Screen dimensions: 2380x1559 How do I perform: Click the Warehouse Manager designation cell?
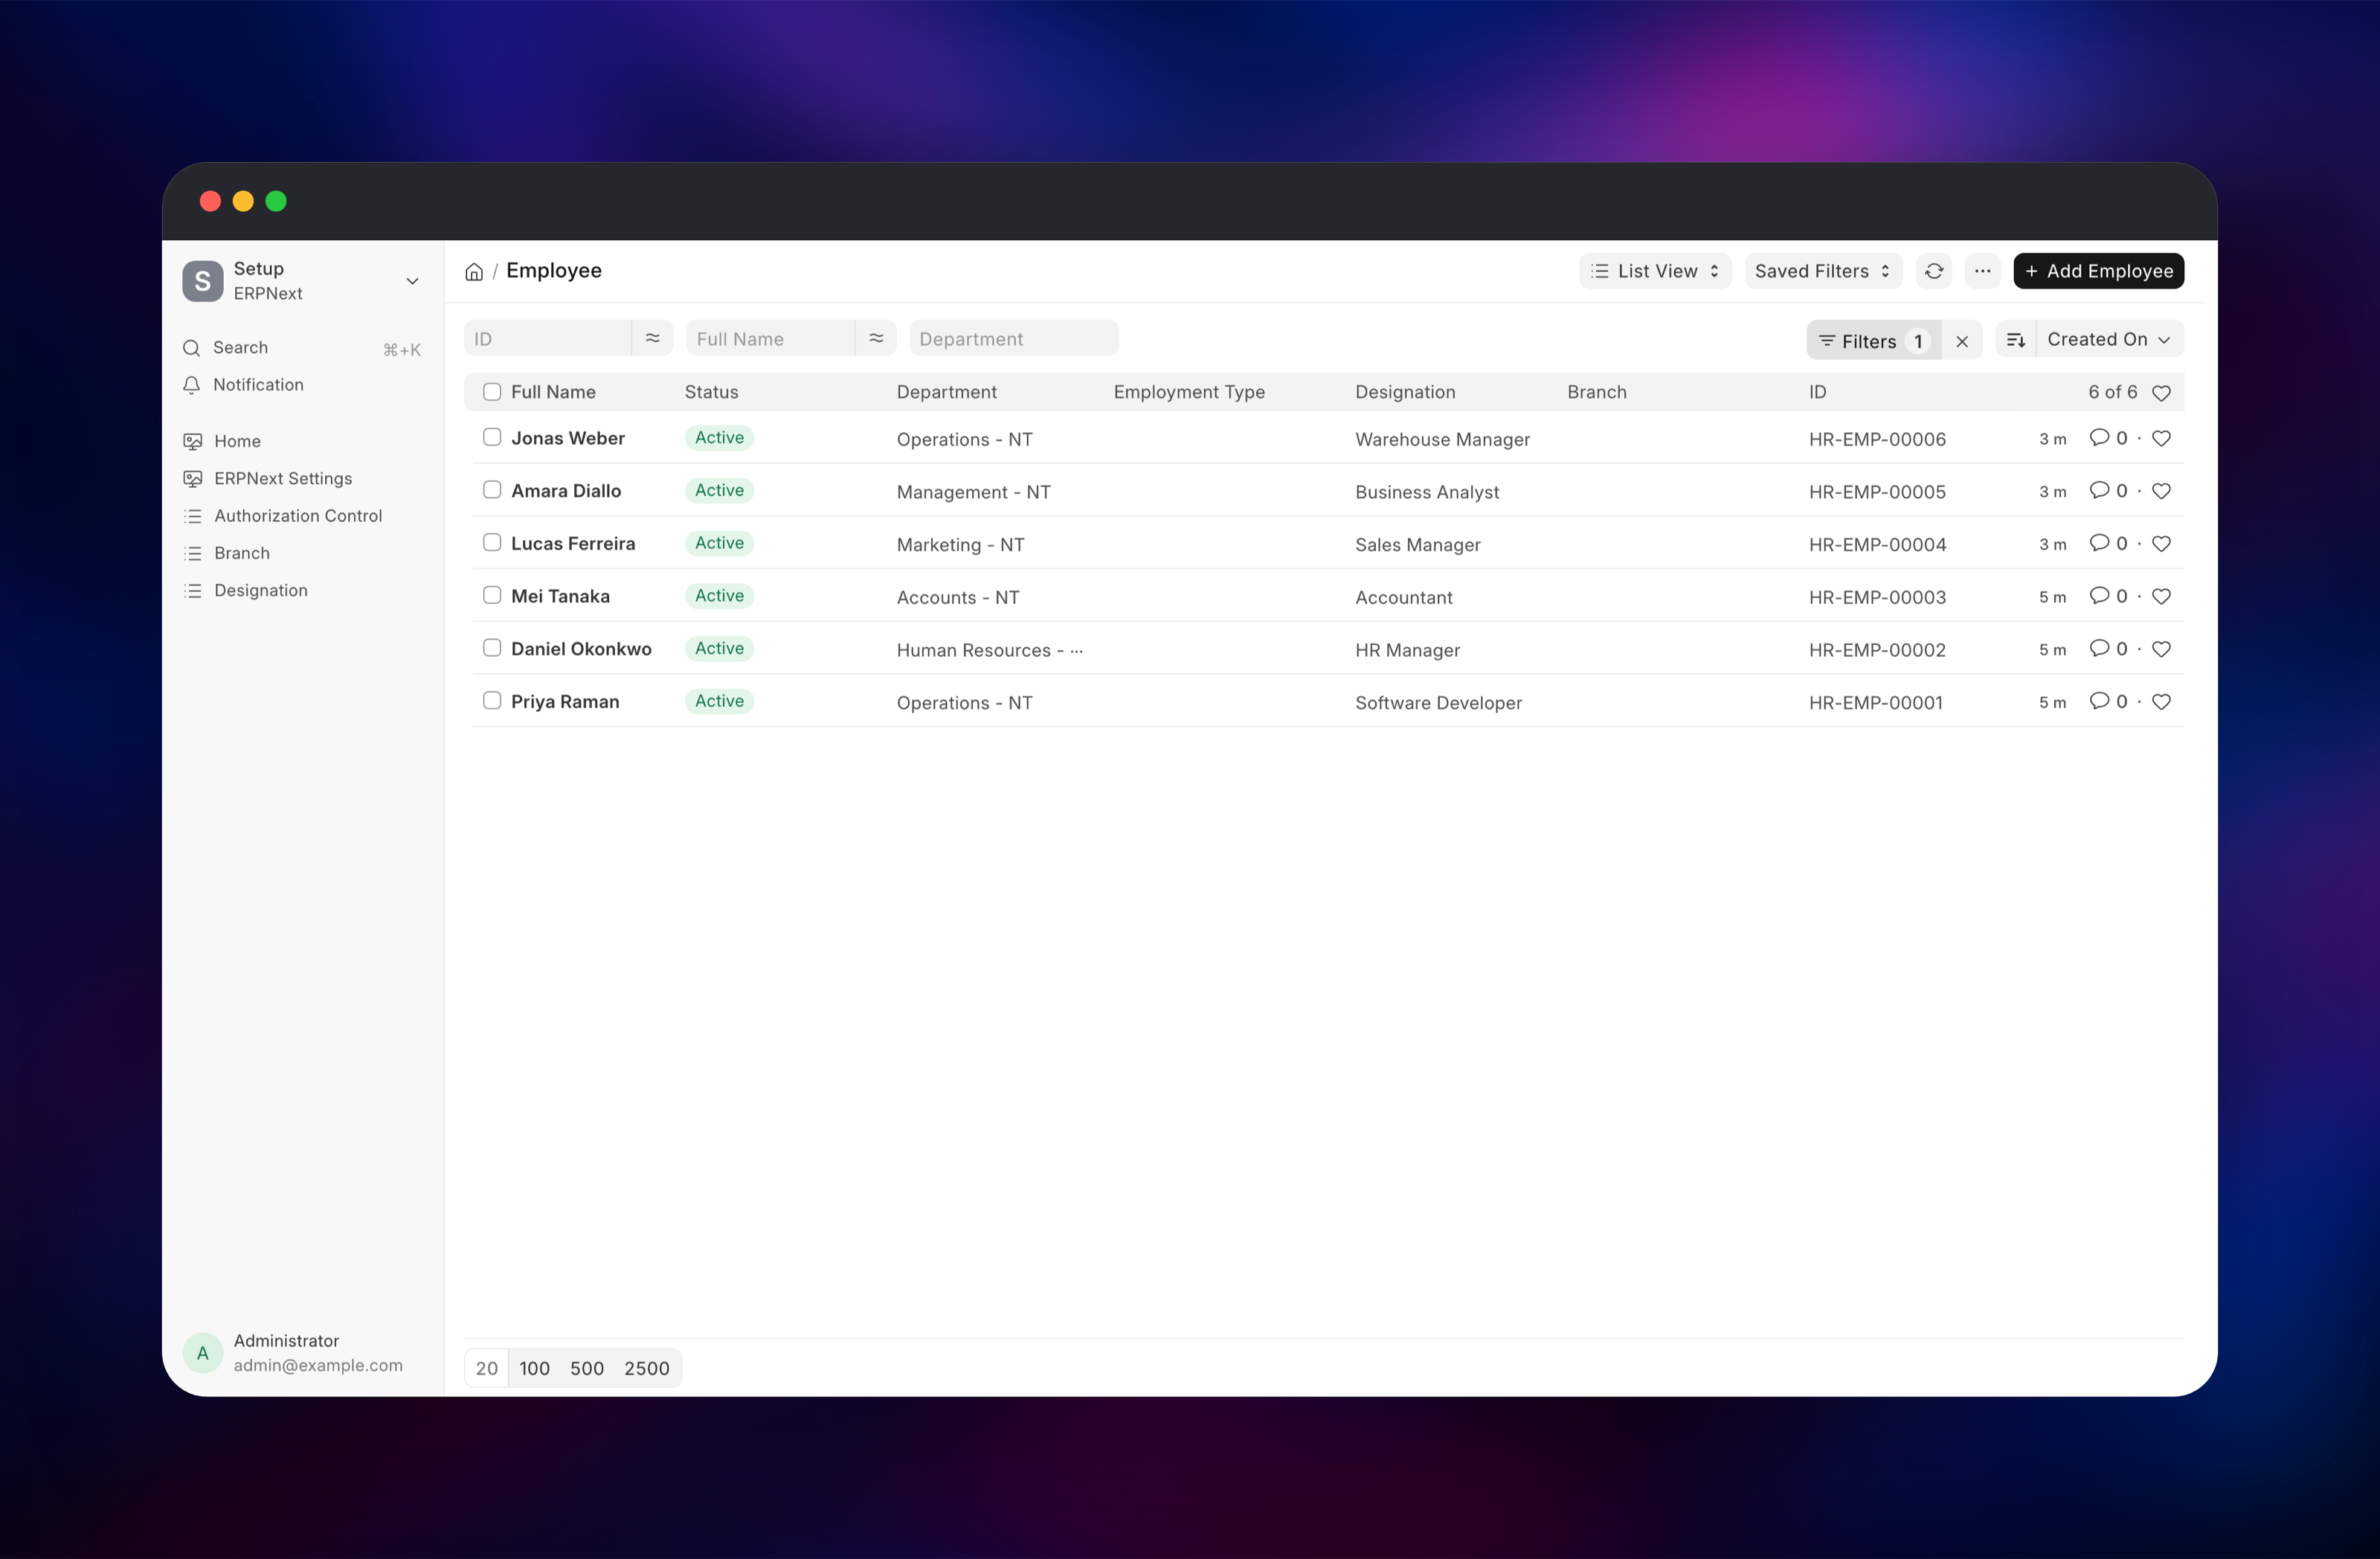1442,440
